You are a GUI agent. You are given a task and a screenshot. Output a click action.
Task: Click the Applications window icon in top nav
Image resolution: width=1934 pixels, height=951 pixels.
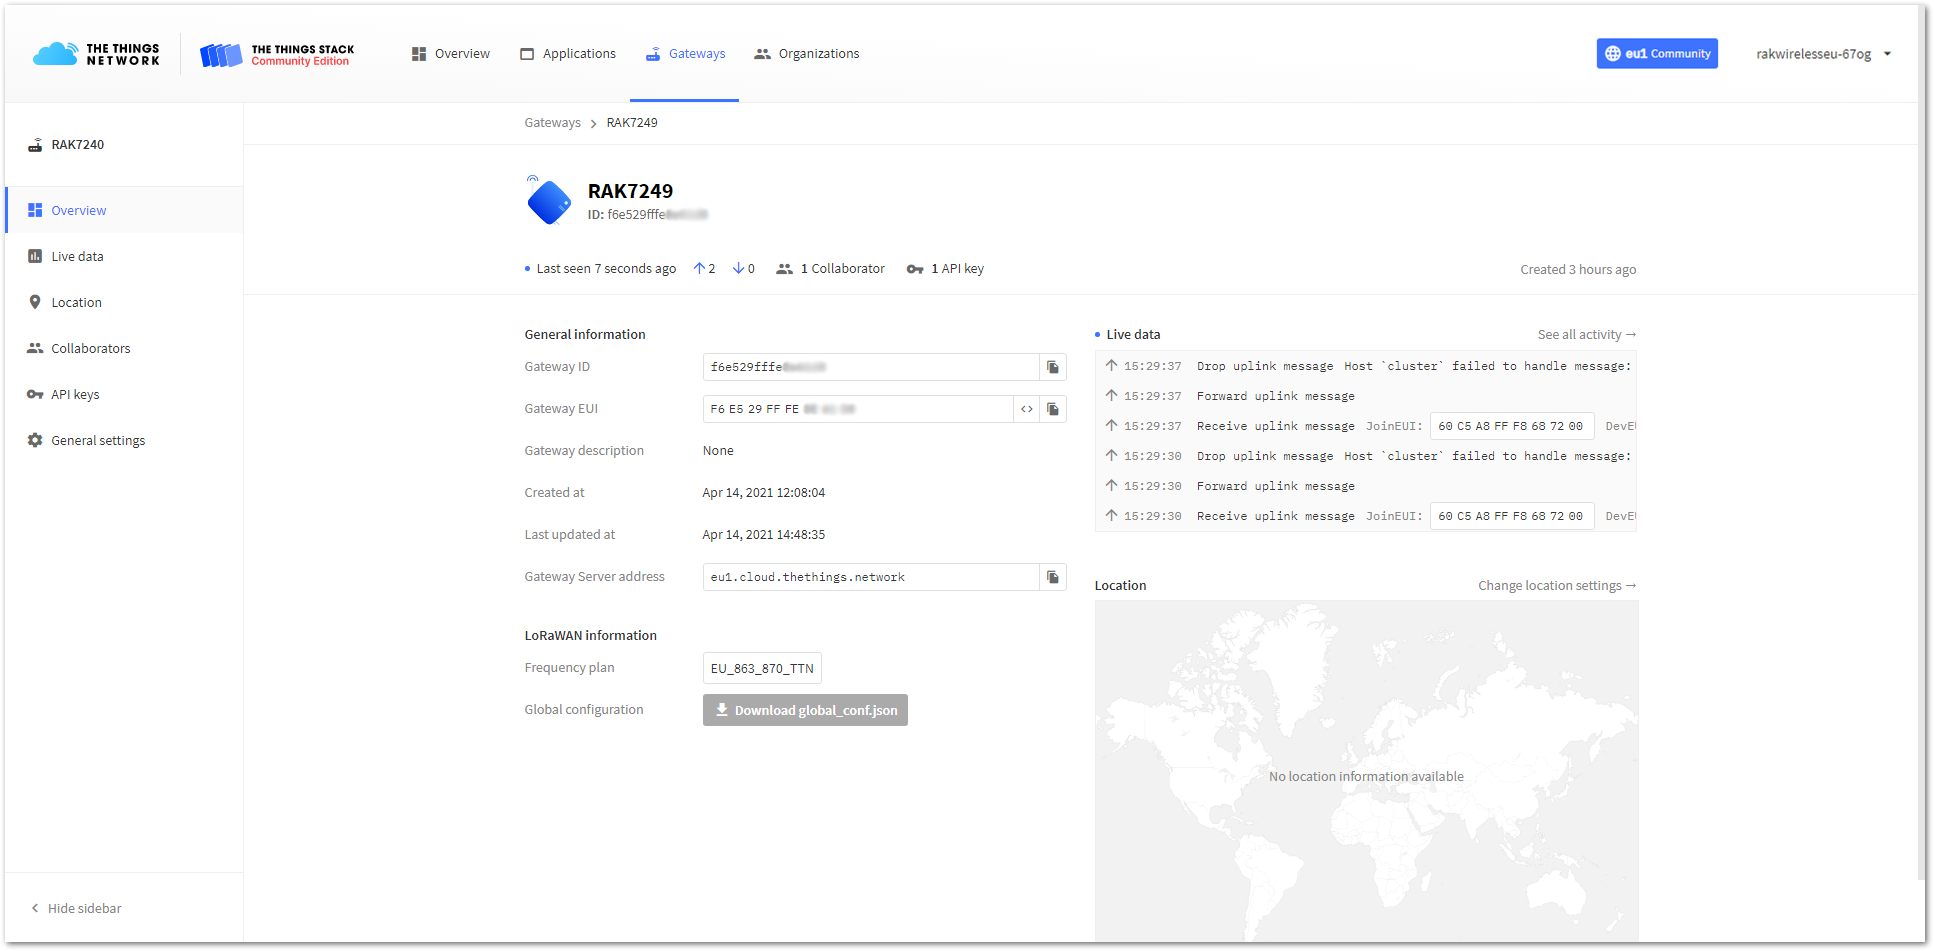[x=527, y=54]
